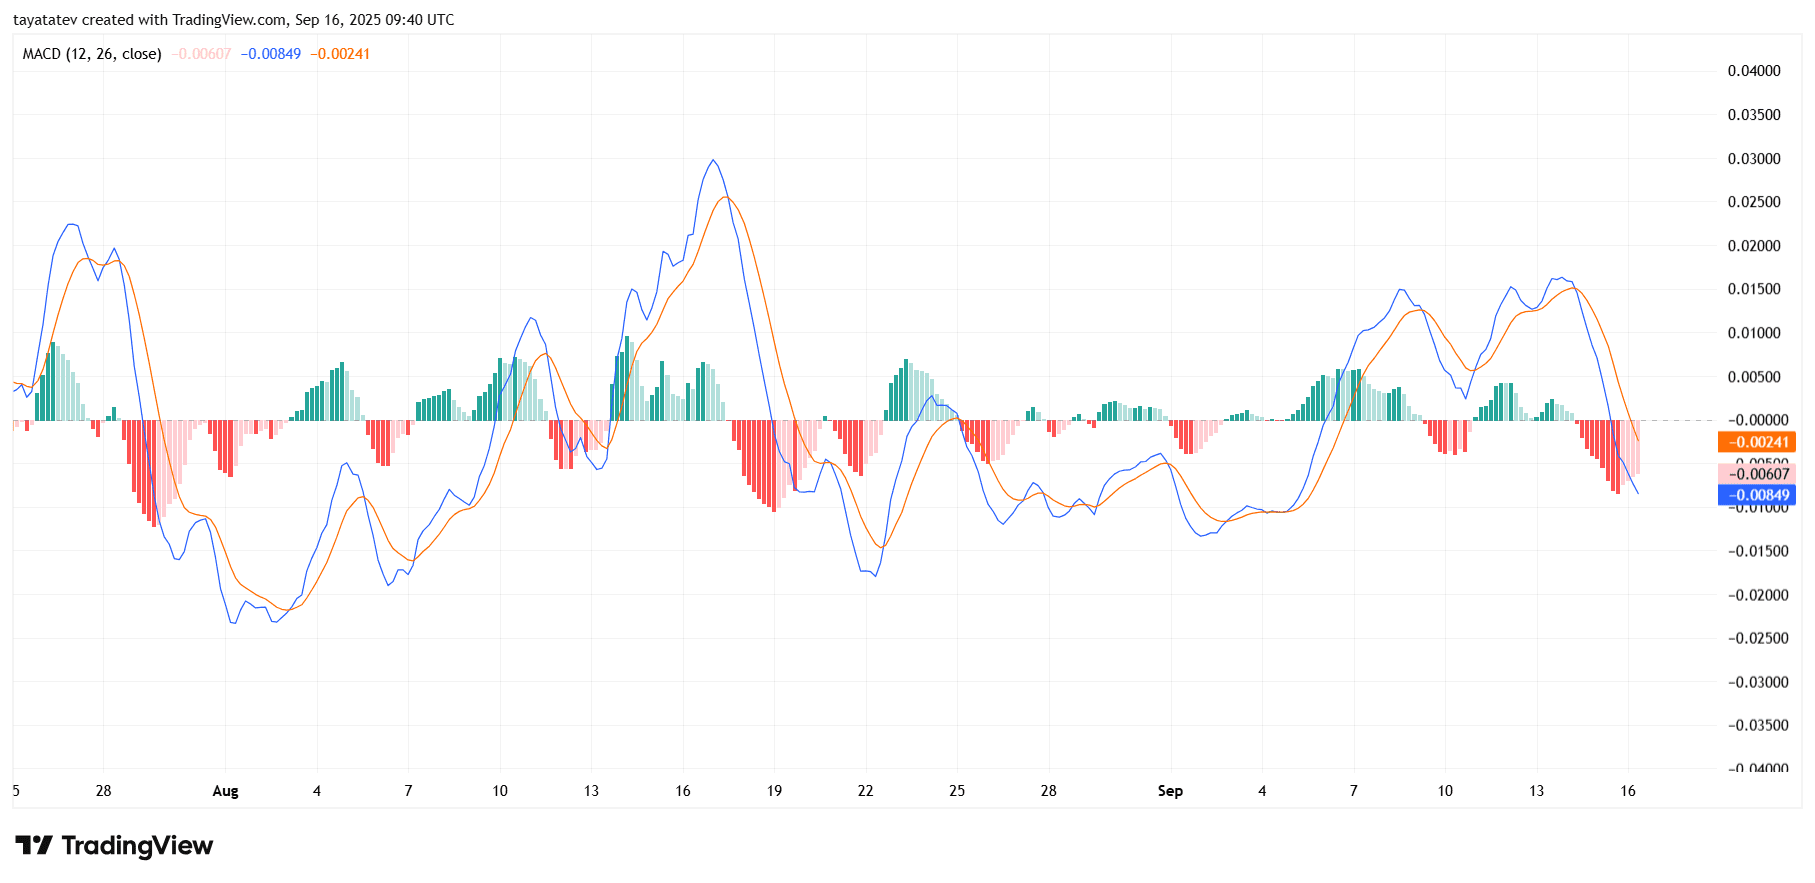Viewport: 1815px width, 883px height.
Task: Click the TradingView logo at bottom left
Action: (114, 846)
